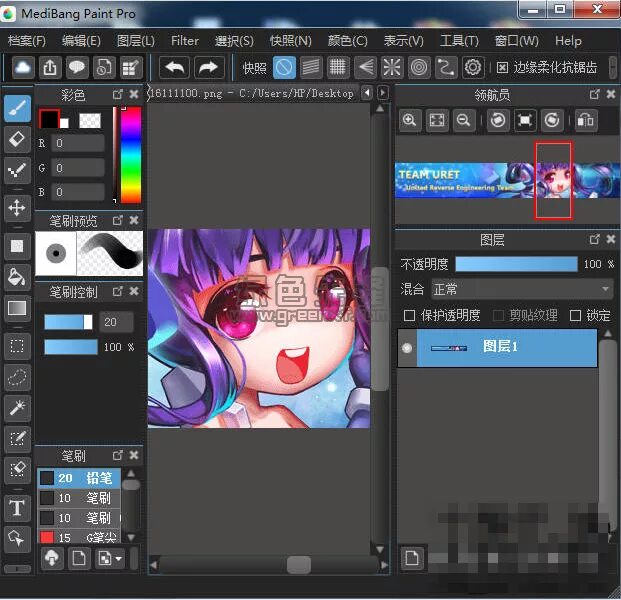The width and height of the screenshot is (621, 600).
Task: Adjust the layer opacity slider
Action: tap(516, 264)
